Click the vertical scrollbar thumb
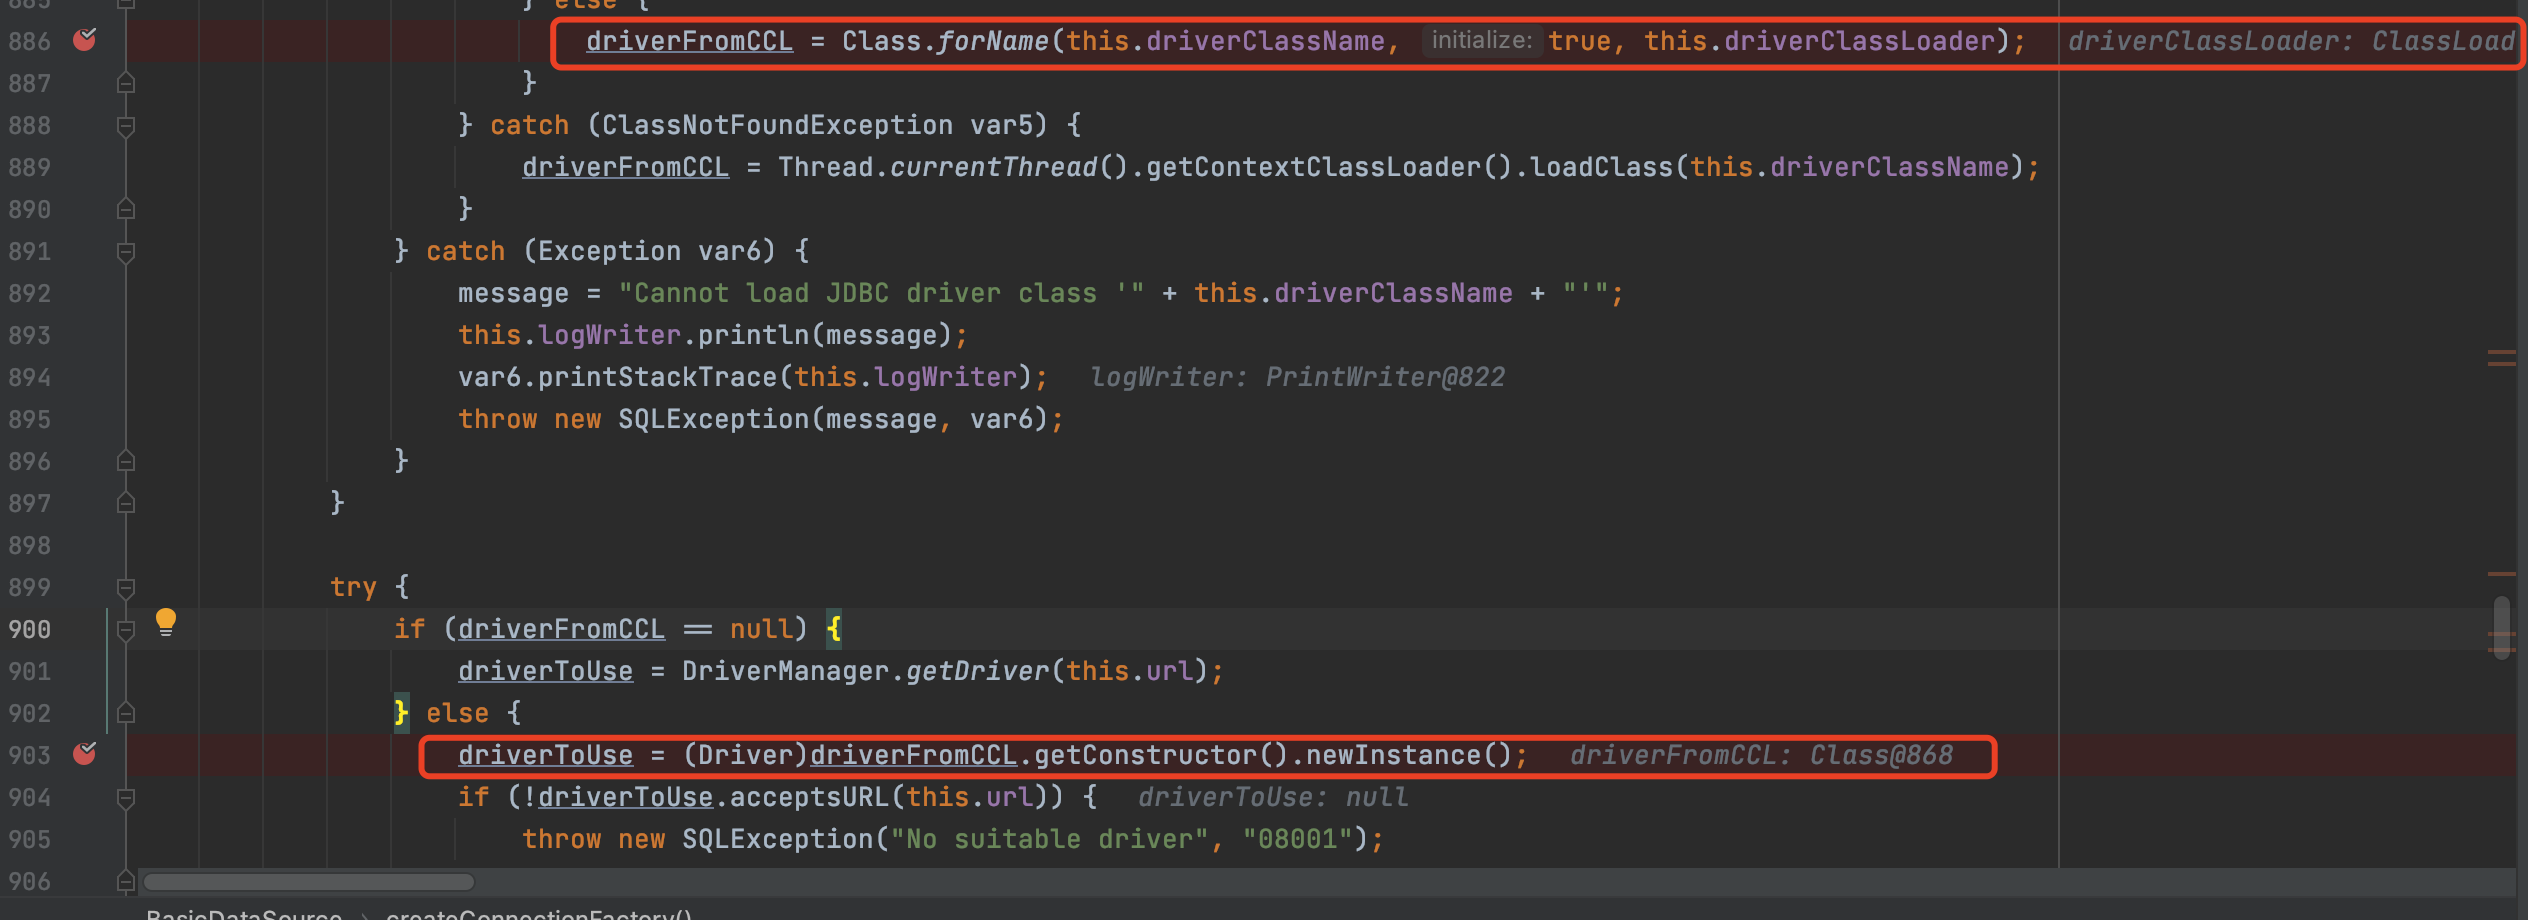 point(2502,628)
